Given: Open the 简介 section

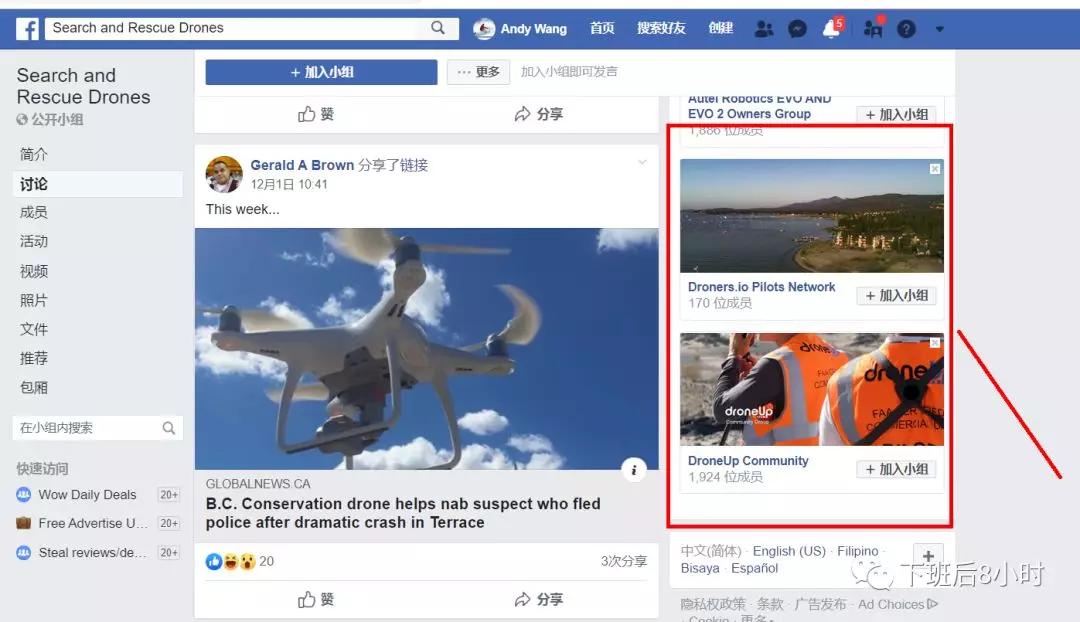Looking at the screenshot, I should 34,154.
